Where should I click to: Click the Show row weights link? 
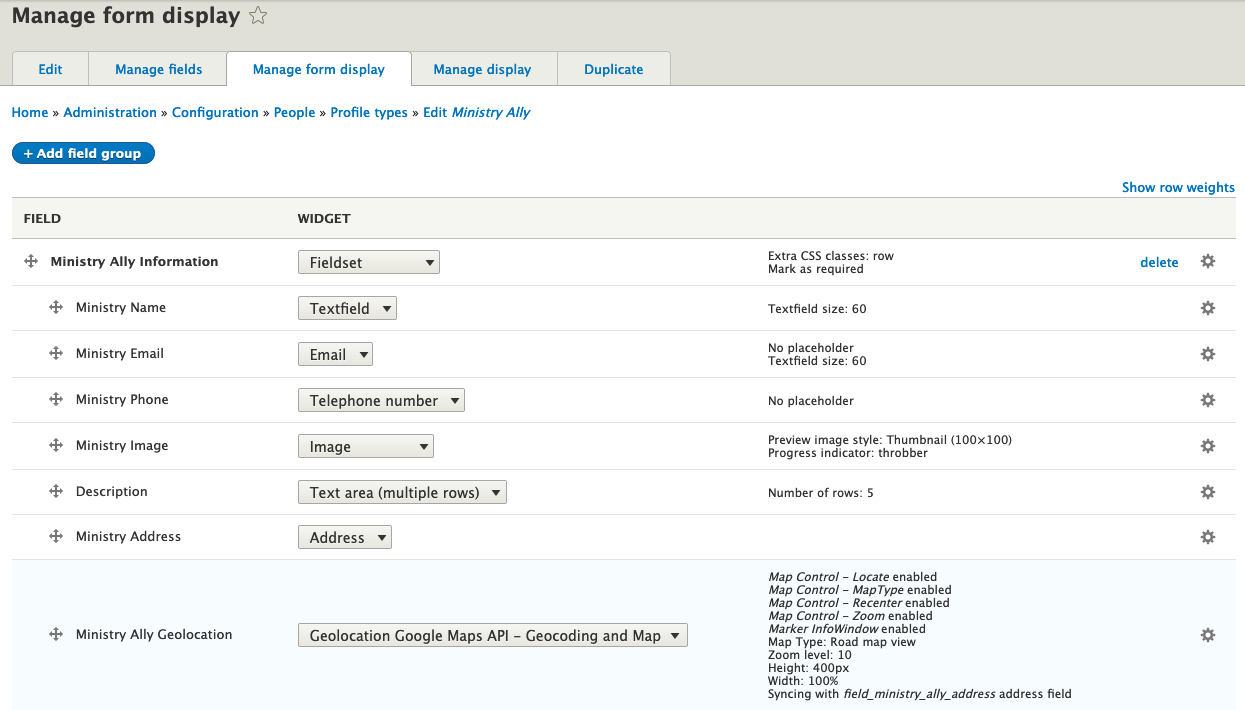[1178, 187]
